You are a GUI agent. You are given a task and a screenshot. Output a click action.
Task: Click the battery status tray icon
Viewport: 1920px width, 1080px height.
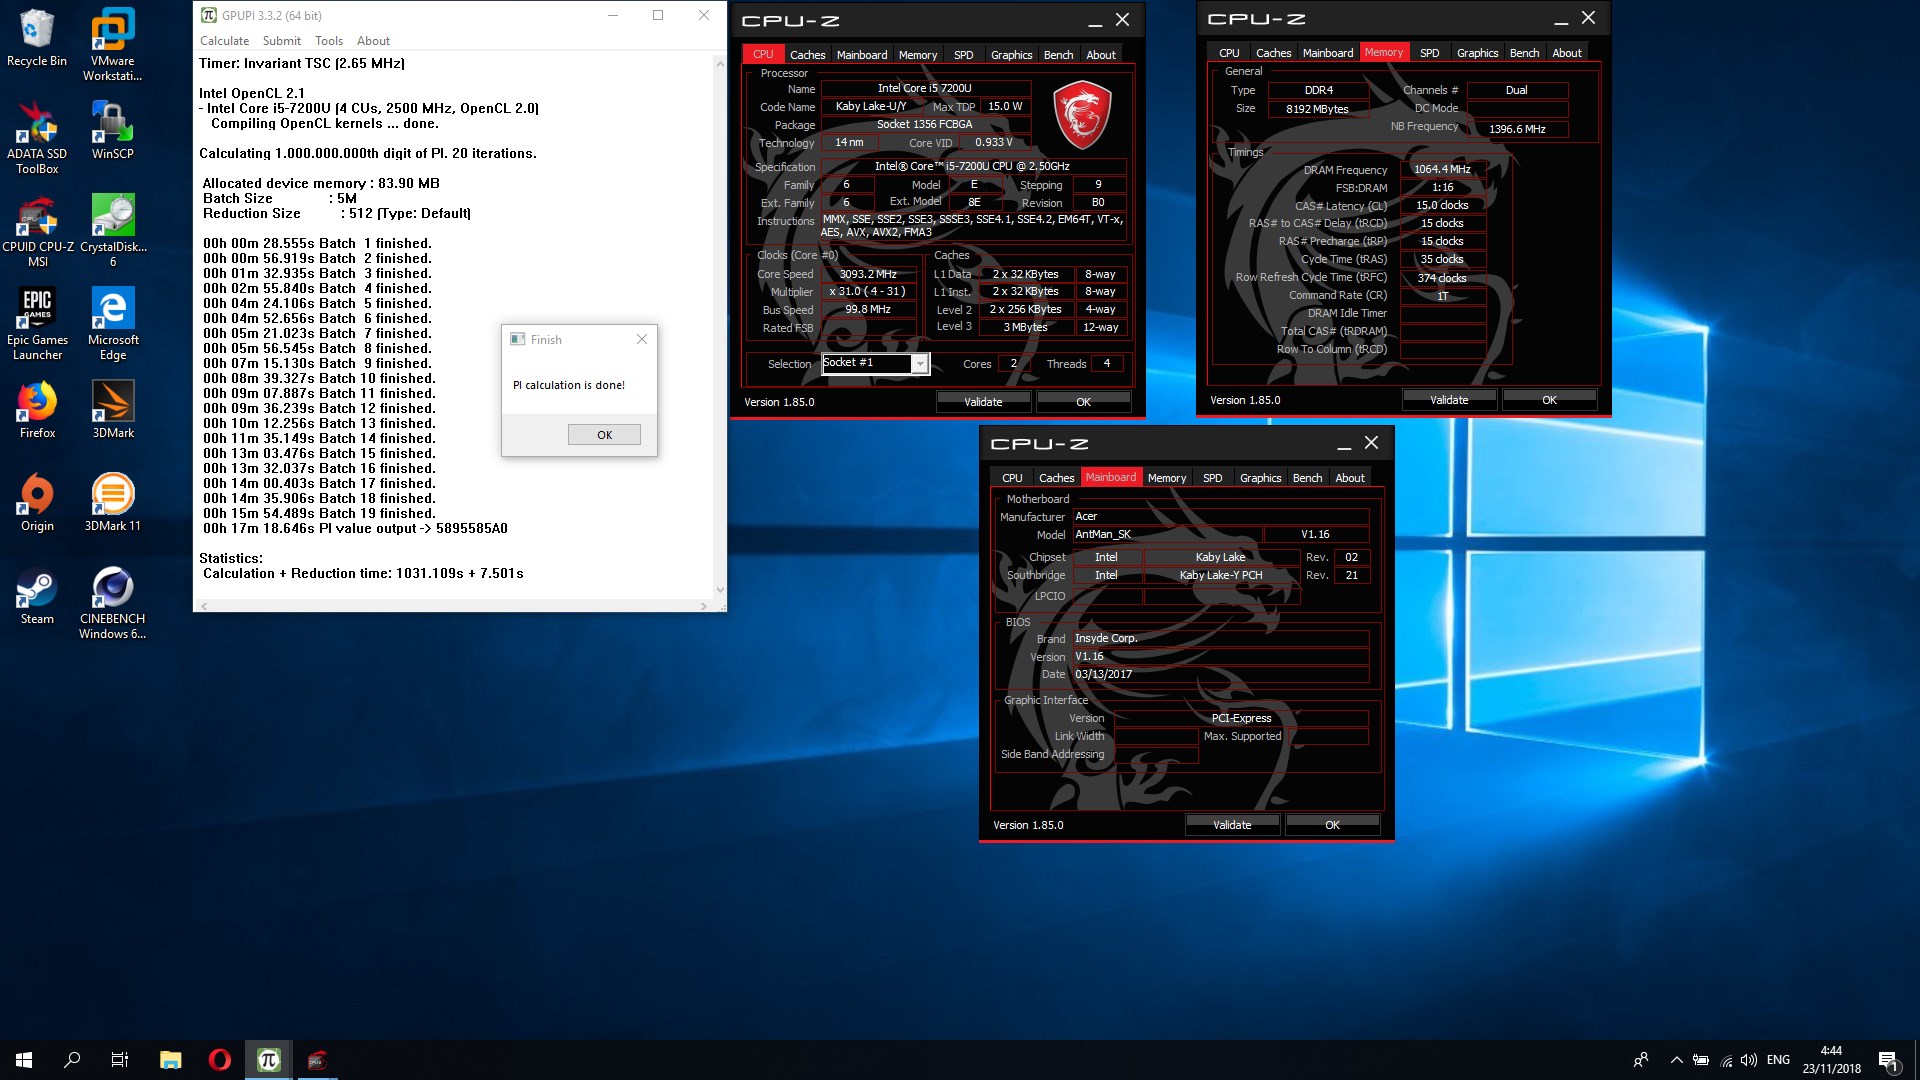click(x=1701, y=1060)
